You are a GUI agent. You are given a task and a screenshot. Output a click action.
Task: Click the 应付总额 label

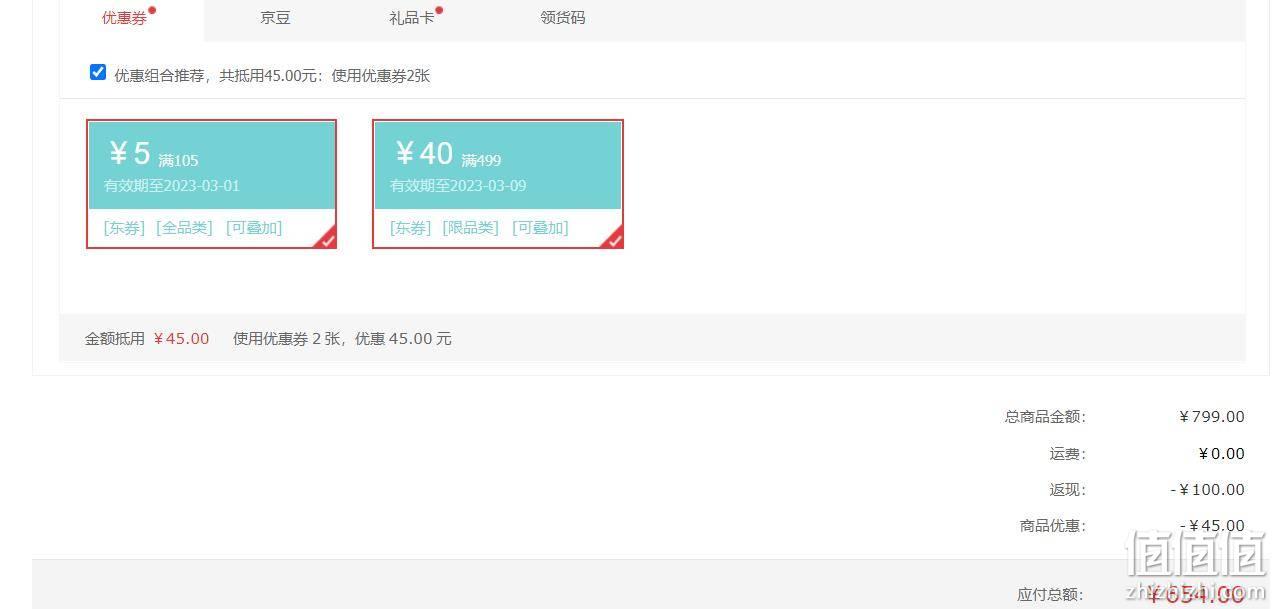pos(1050,595)
